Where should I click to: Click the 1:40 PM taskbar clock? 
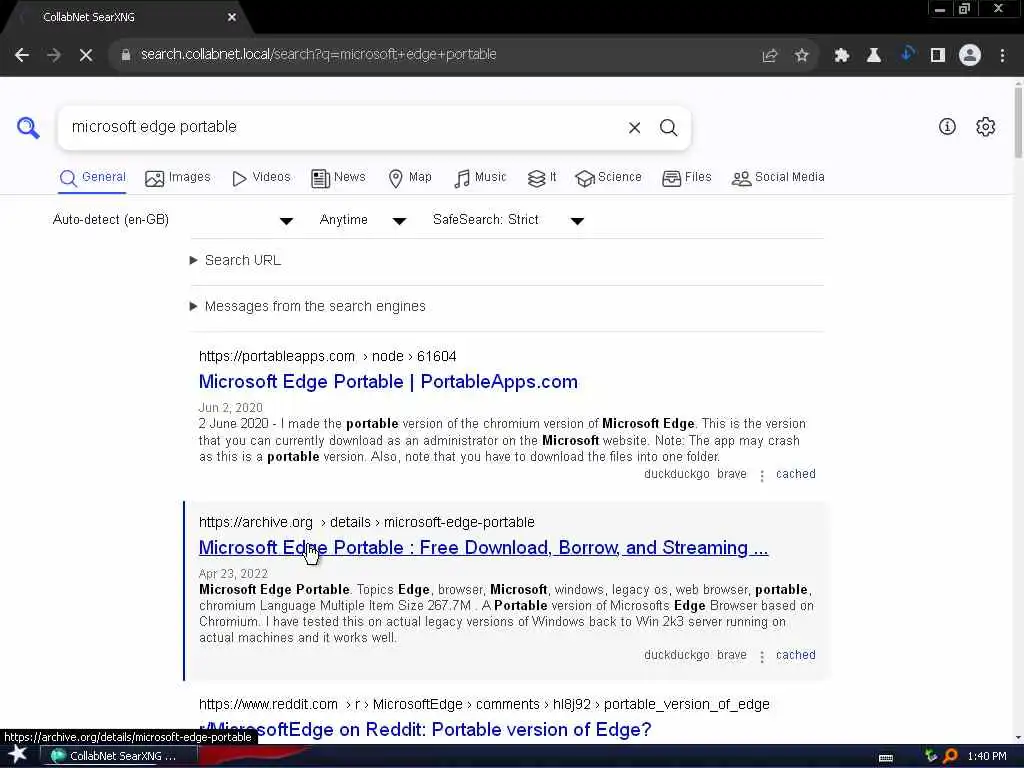pyautogui.click(x=987, y=756)
